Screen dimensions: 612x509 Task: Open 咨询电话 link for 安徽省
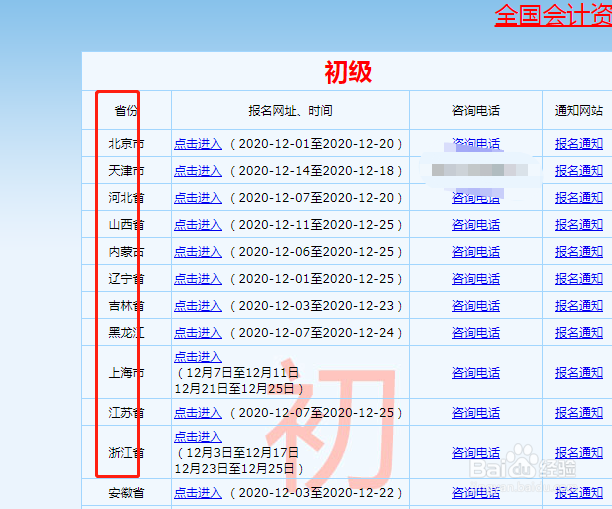tap(476, 493)
